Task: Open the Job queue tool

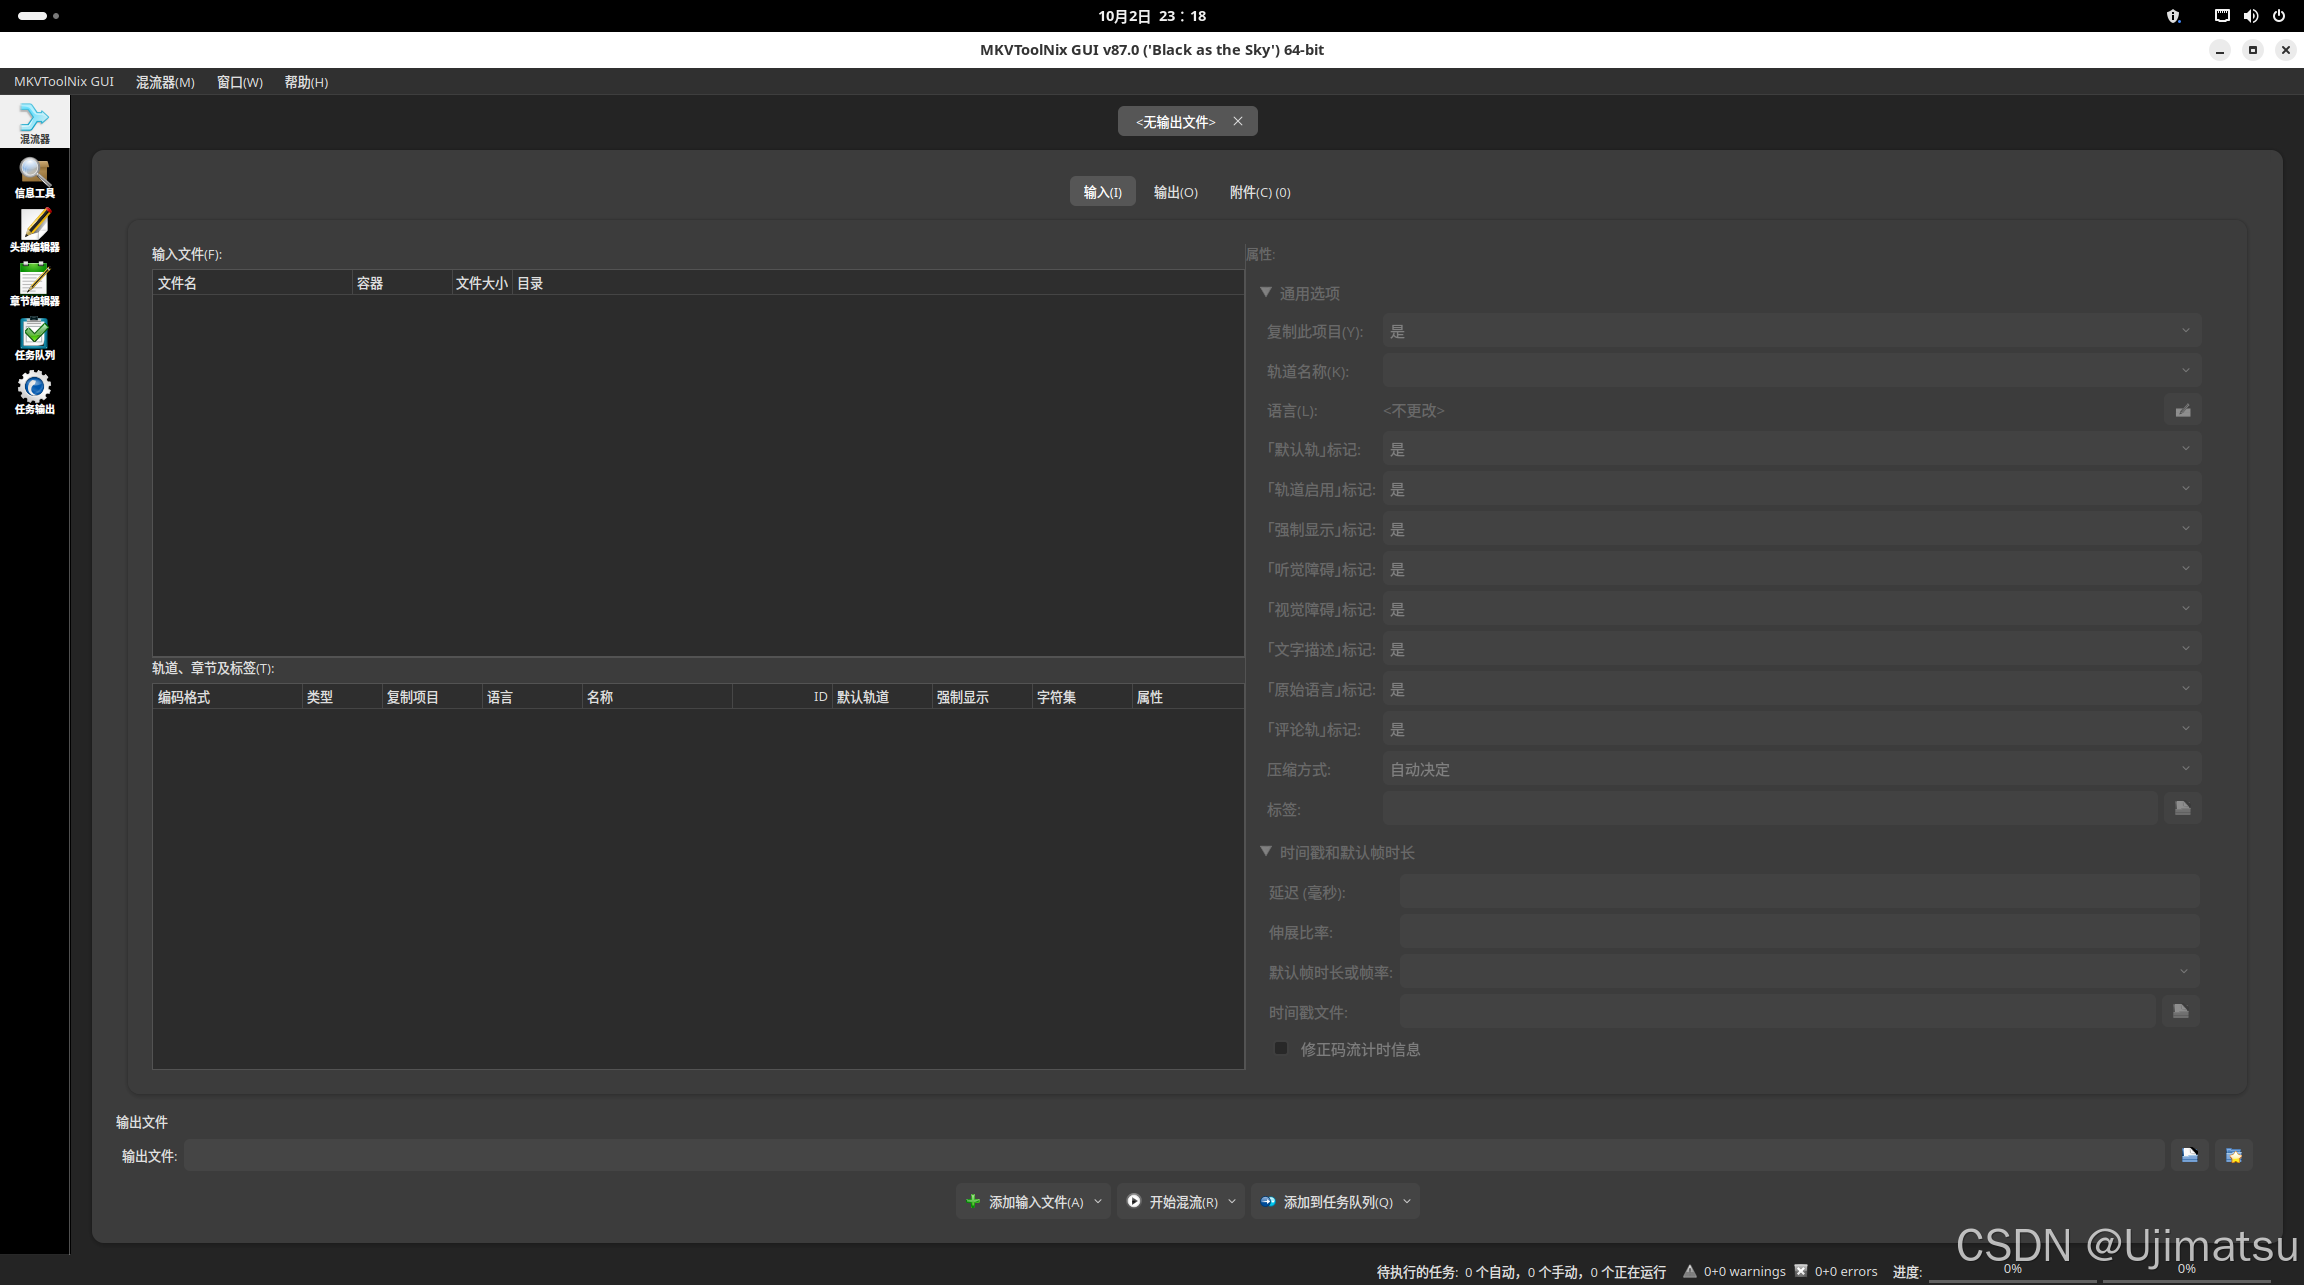Action: coord(34,339)
